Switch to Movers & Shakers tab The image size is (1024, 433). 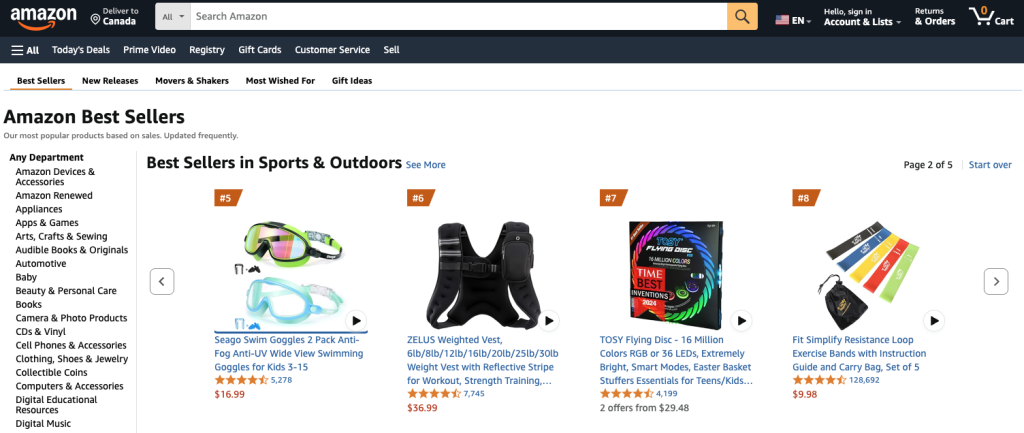pyautogui.click(x=192, y=81)
